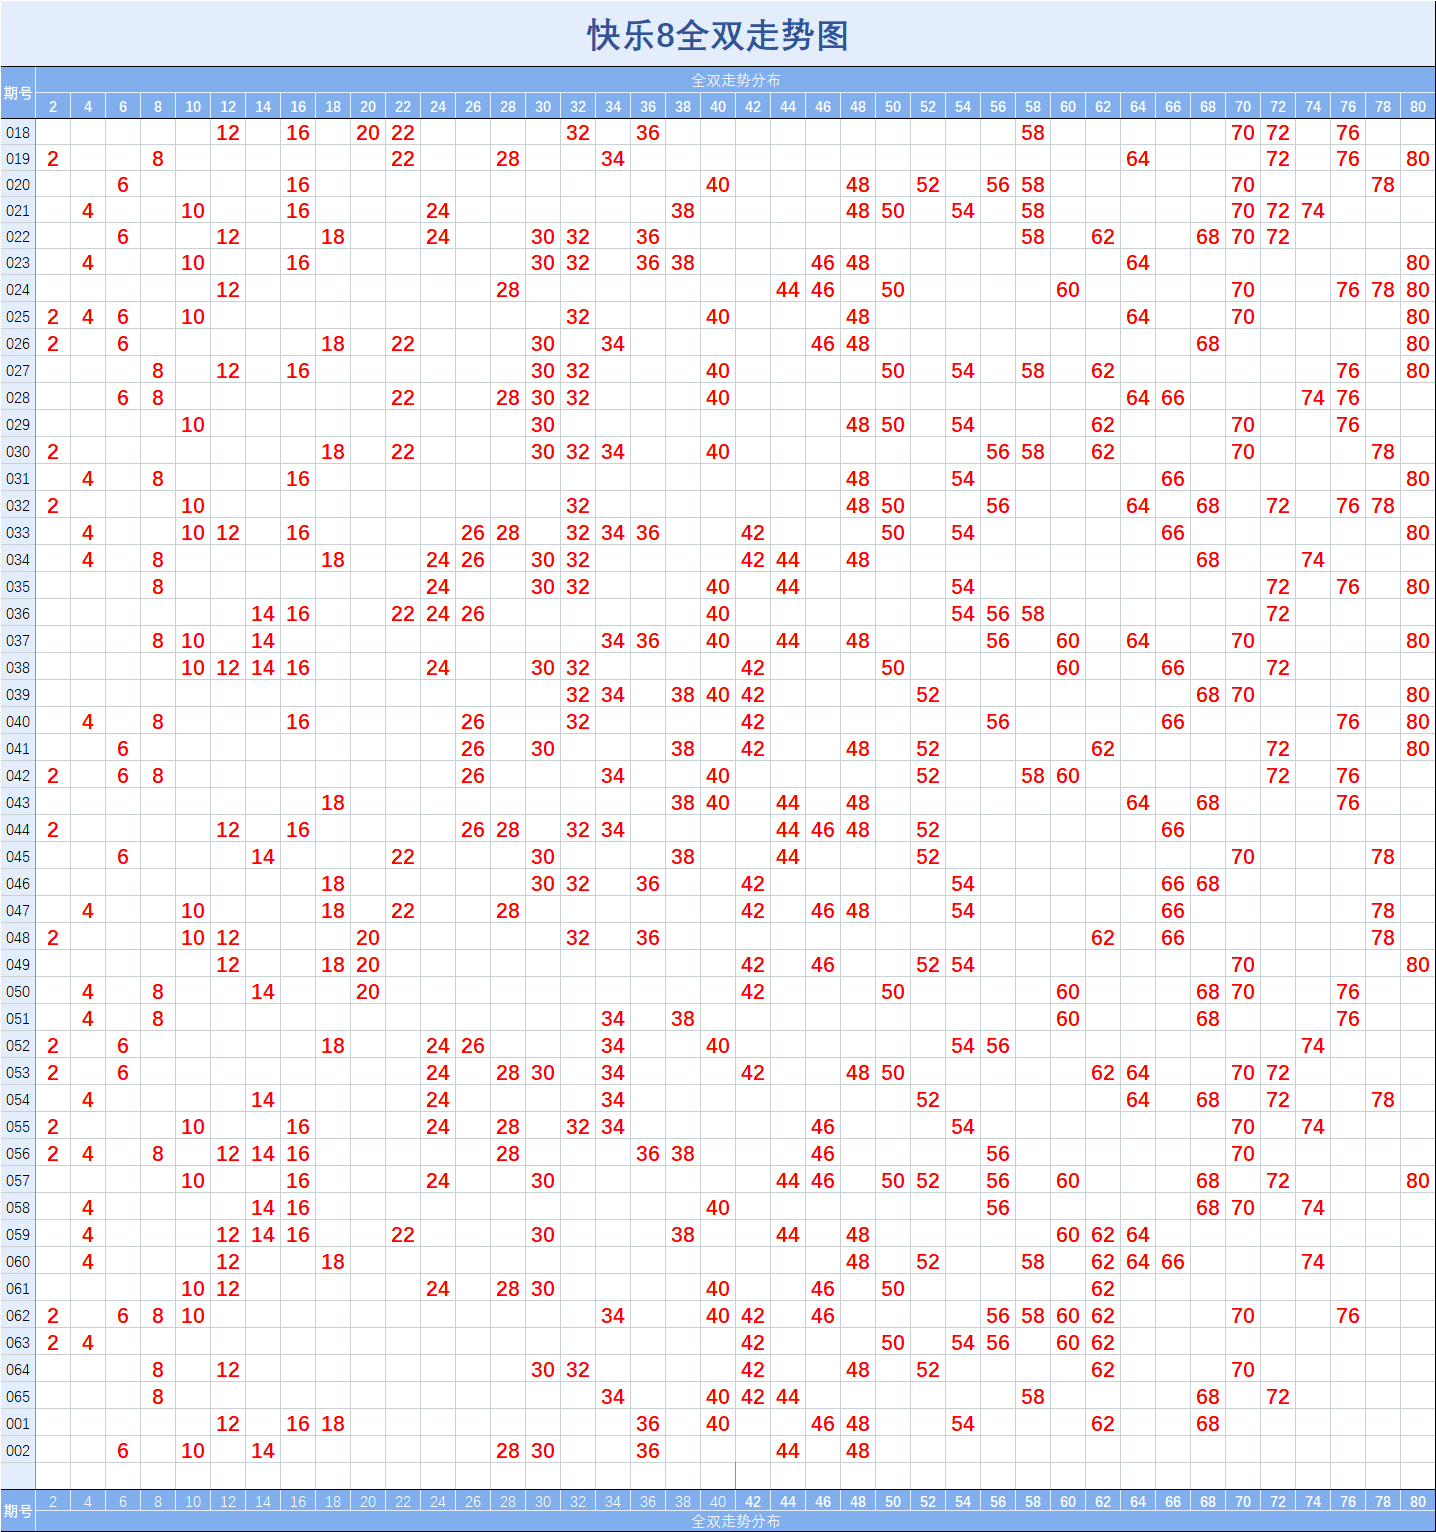This screenshot has width=1436, height=1532.
Task: Click the 4 in row 063
Action: pos(88,1342)
